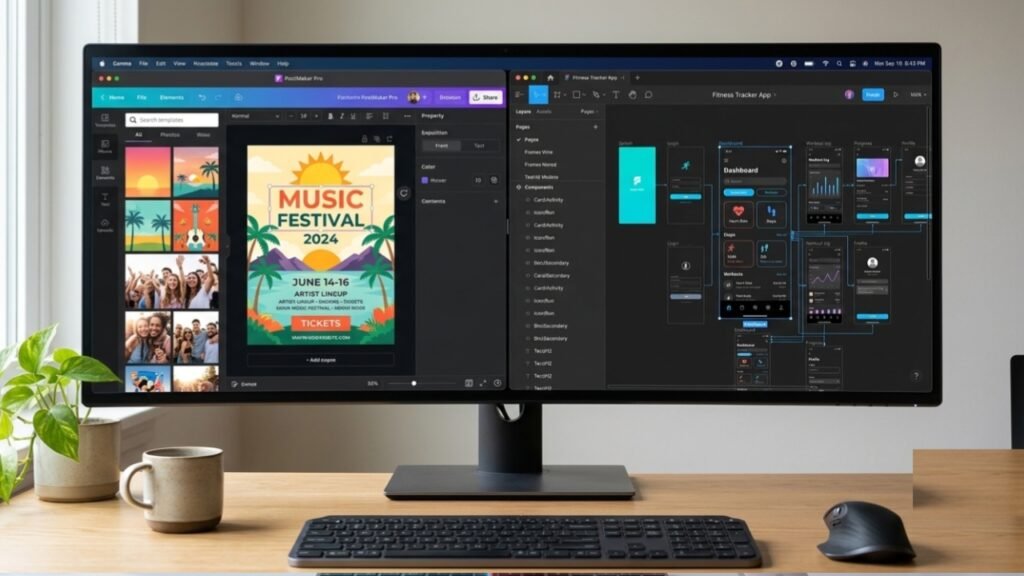Select the Front option under Exposition

[x=441, y=146]
